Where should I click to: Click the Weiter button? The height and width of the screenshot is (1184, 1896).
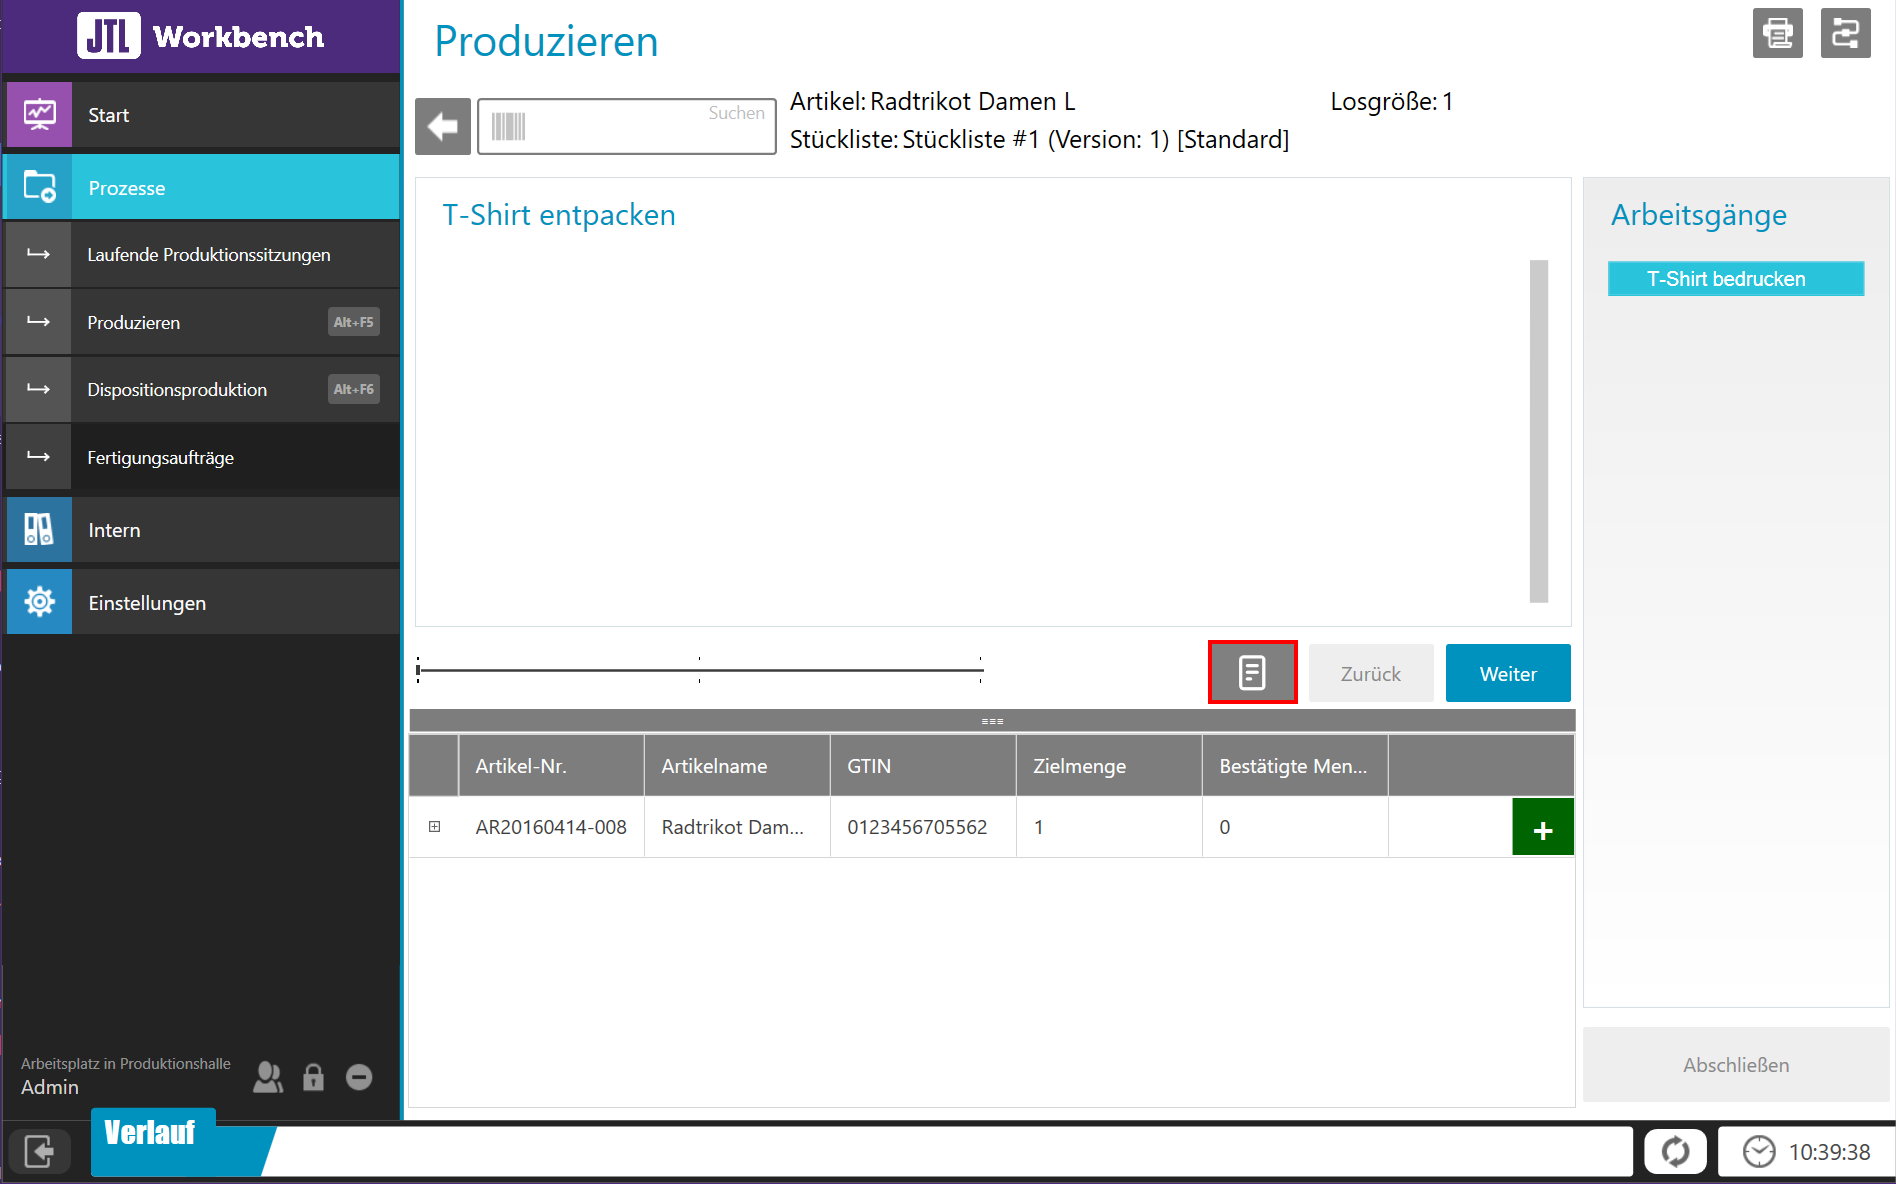(x=1507, y=672)
